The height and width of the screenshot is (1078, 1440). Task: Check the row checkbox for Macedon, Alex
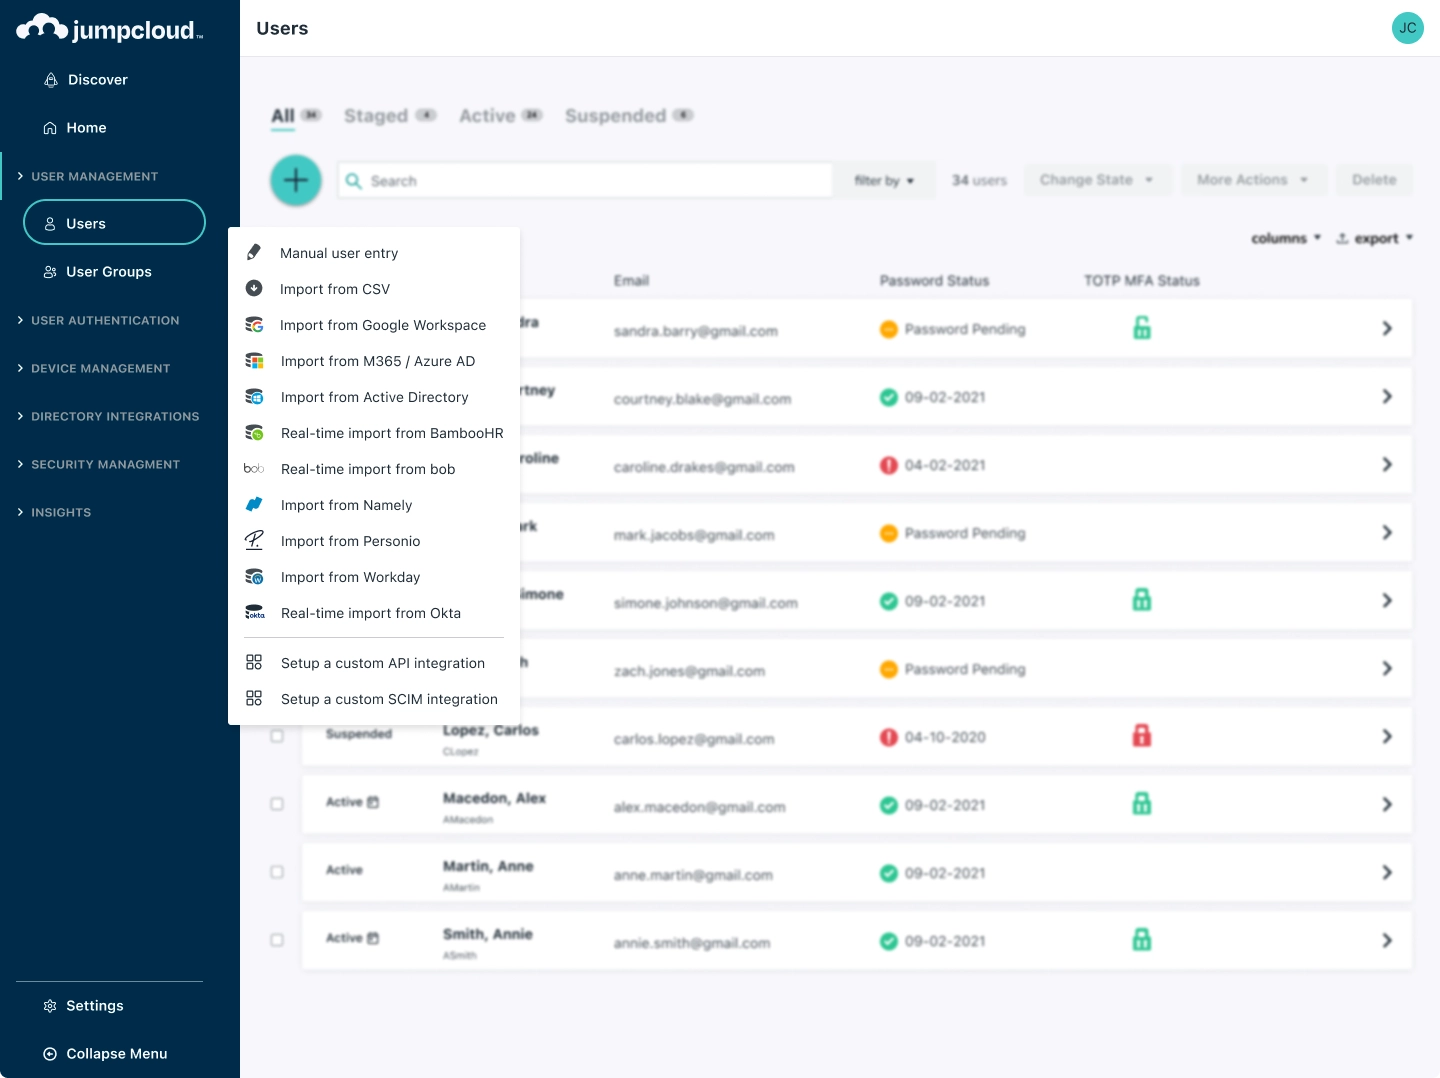pos(277,803)
